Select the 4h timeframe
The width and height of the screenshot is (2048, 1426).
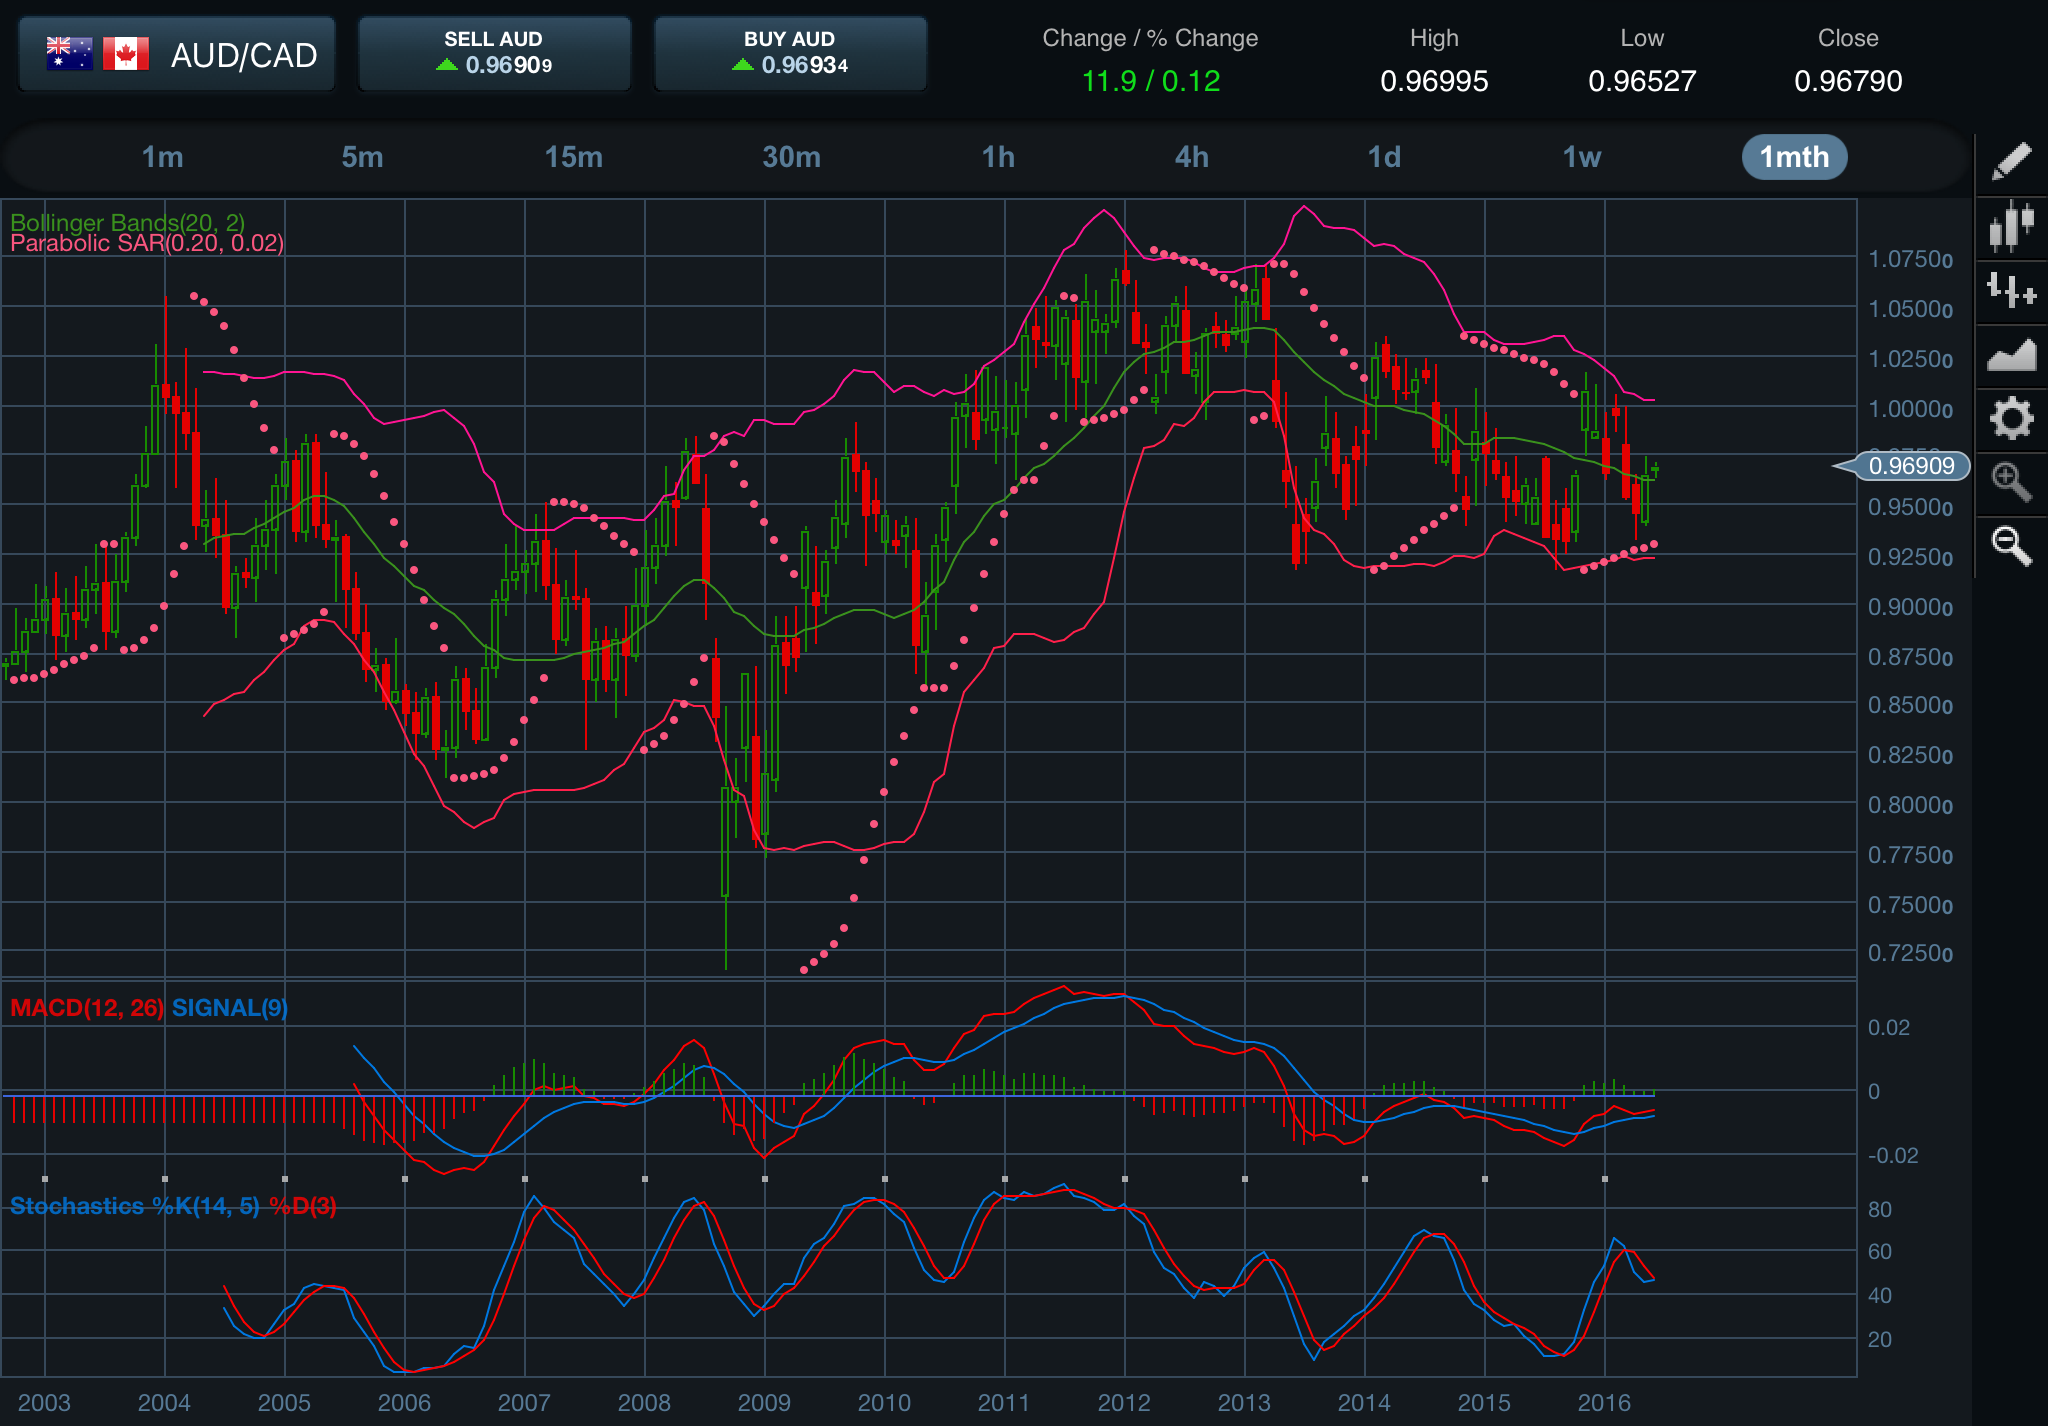(1191, 157)
